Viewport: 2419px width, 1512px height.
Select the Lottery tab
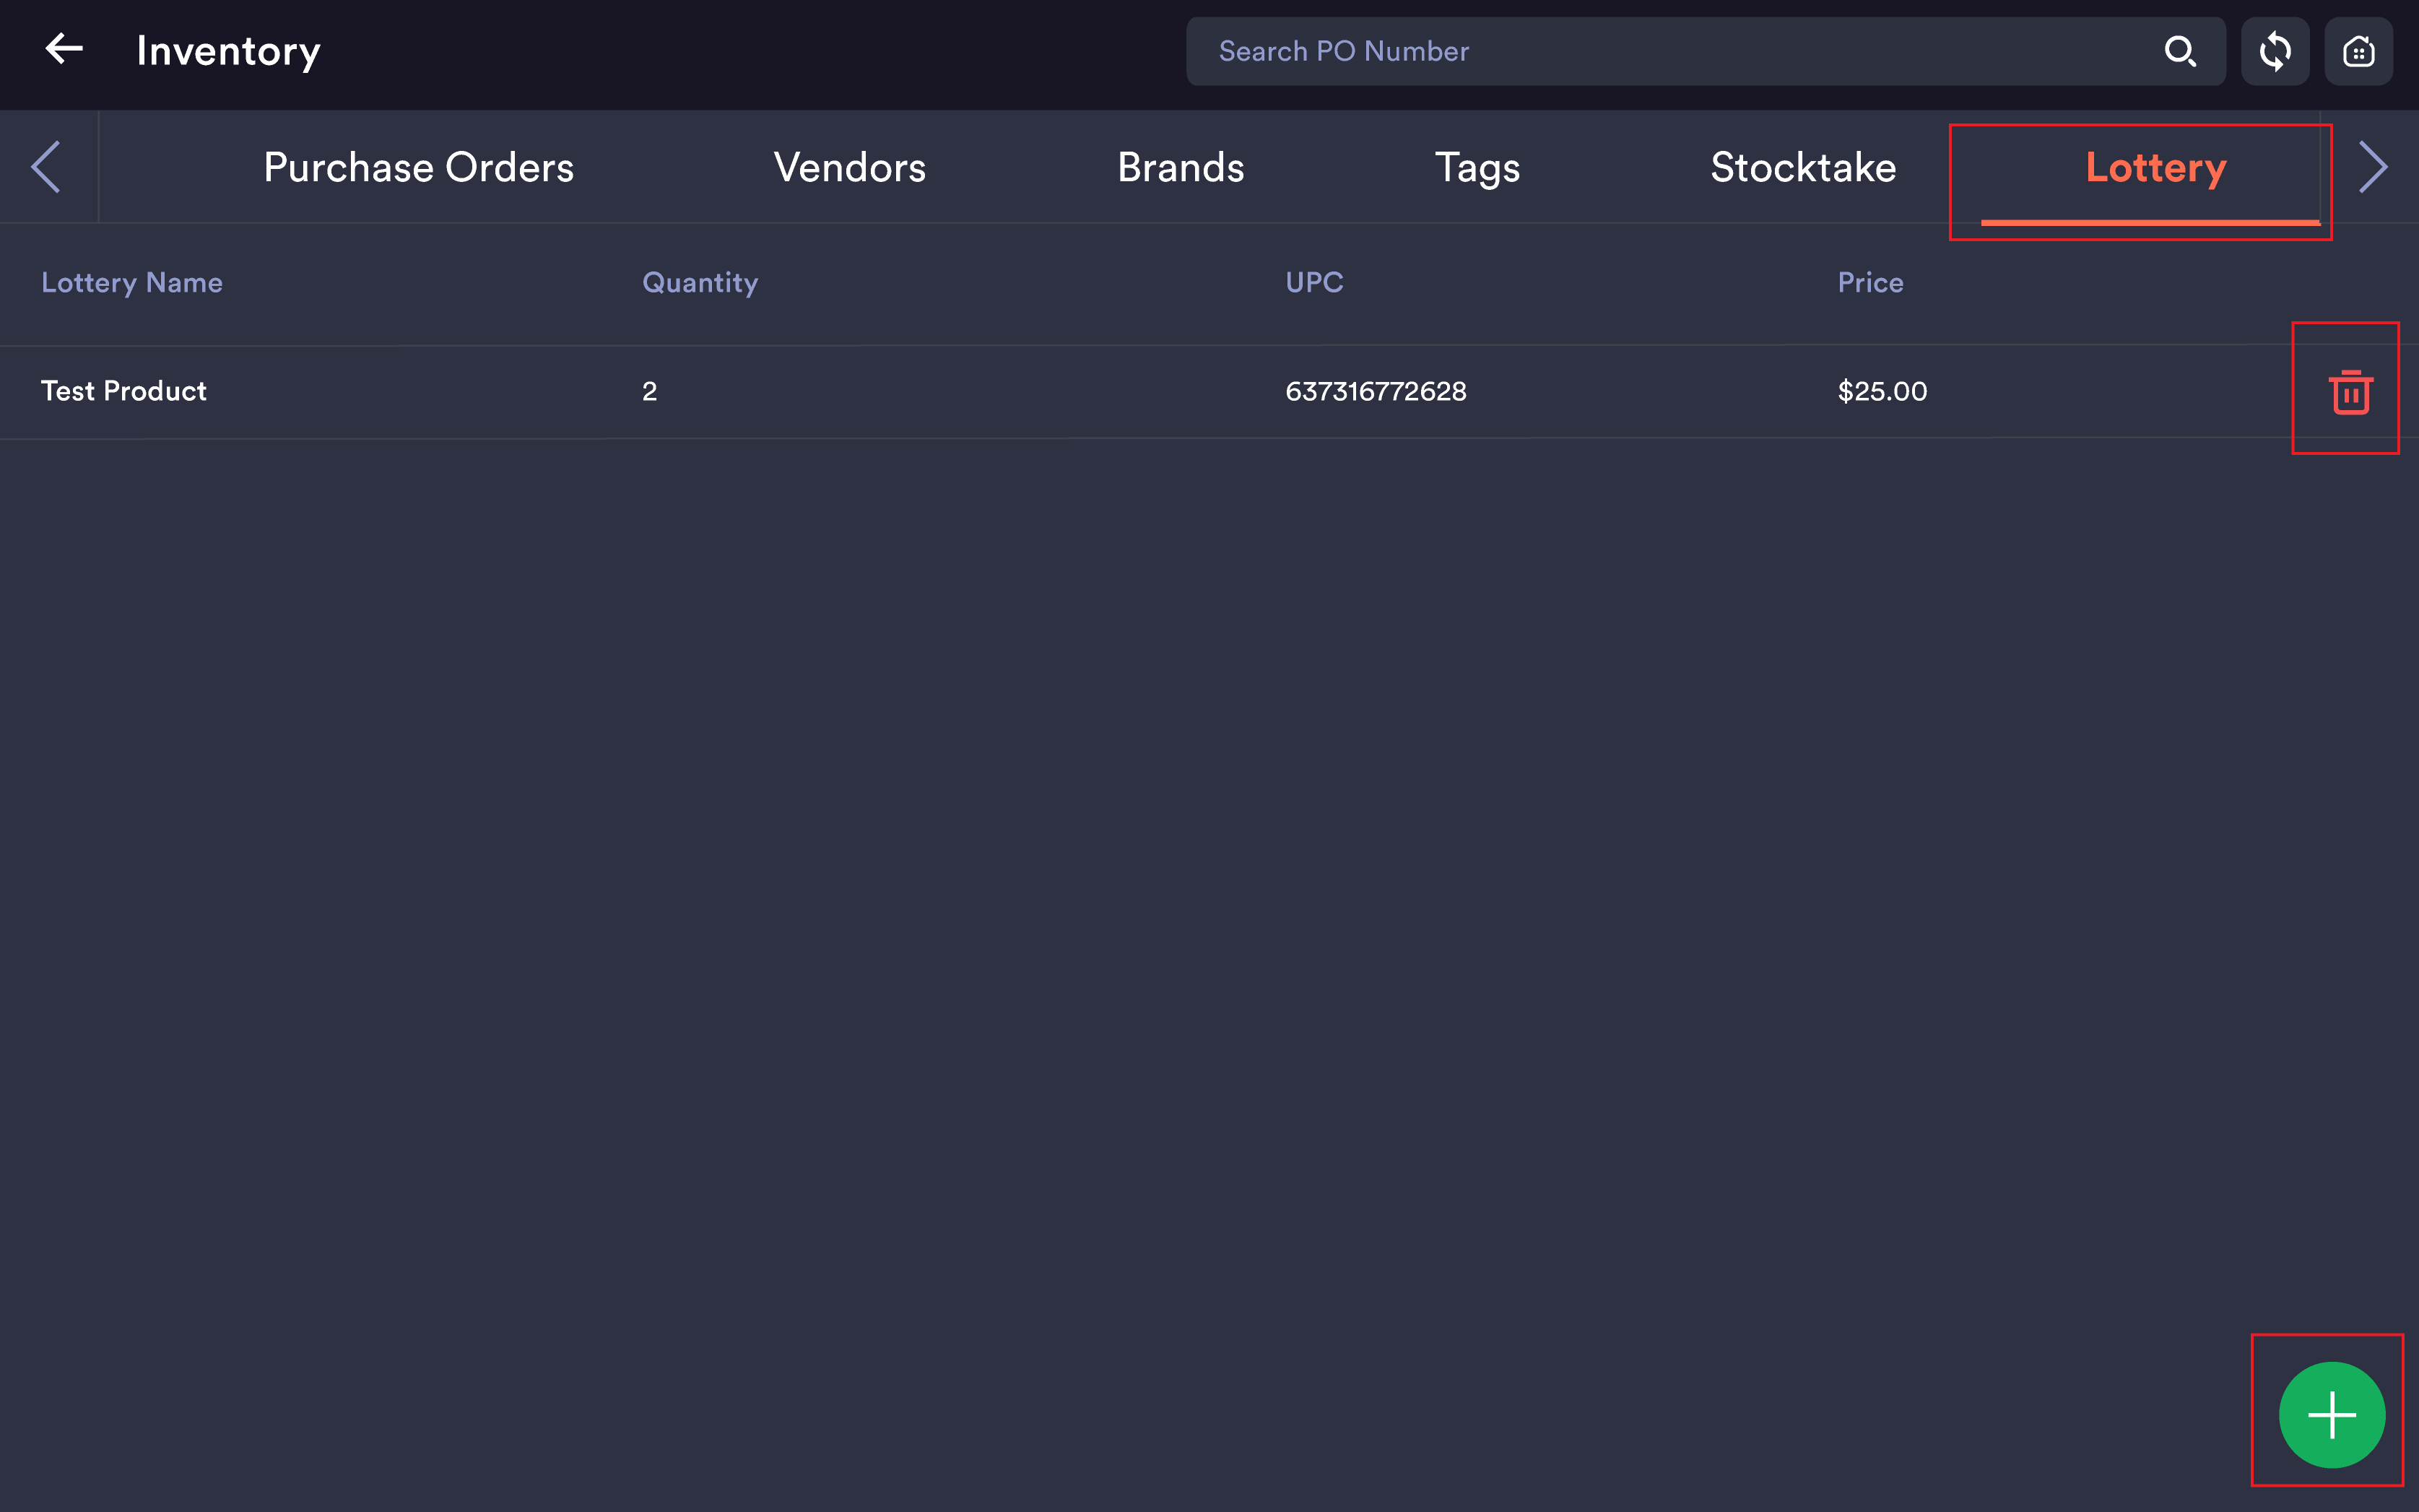point(2156,167)
